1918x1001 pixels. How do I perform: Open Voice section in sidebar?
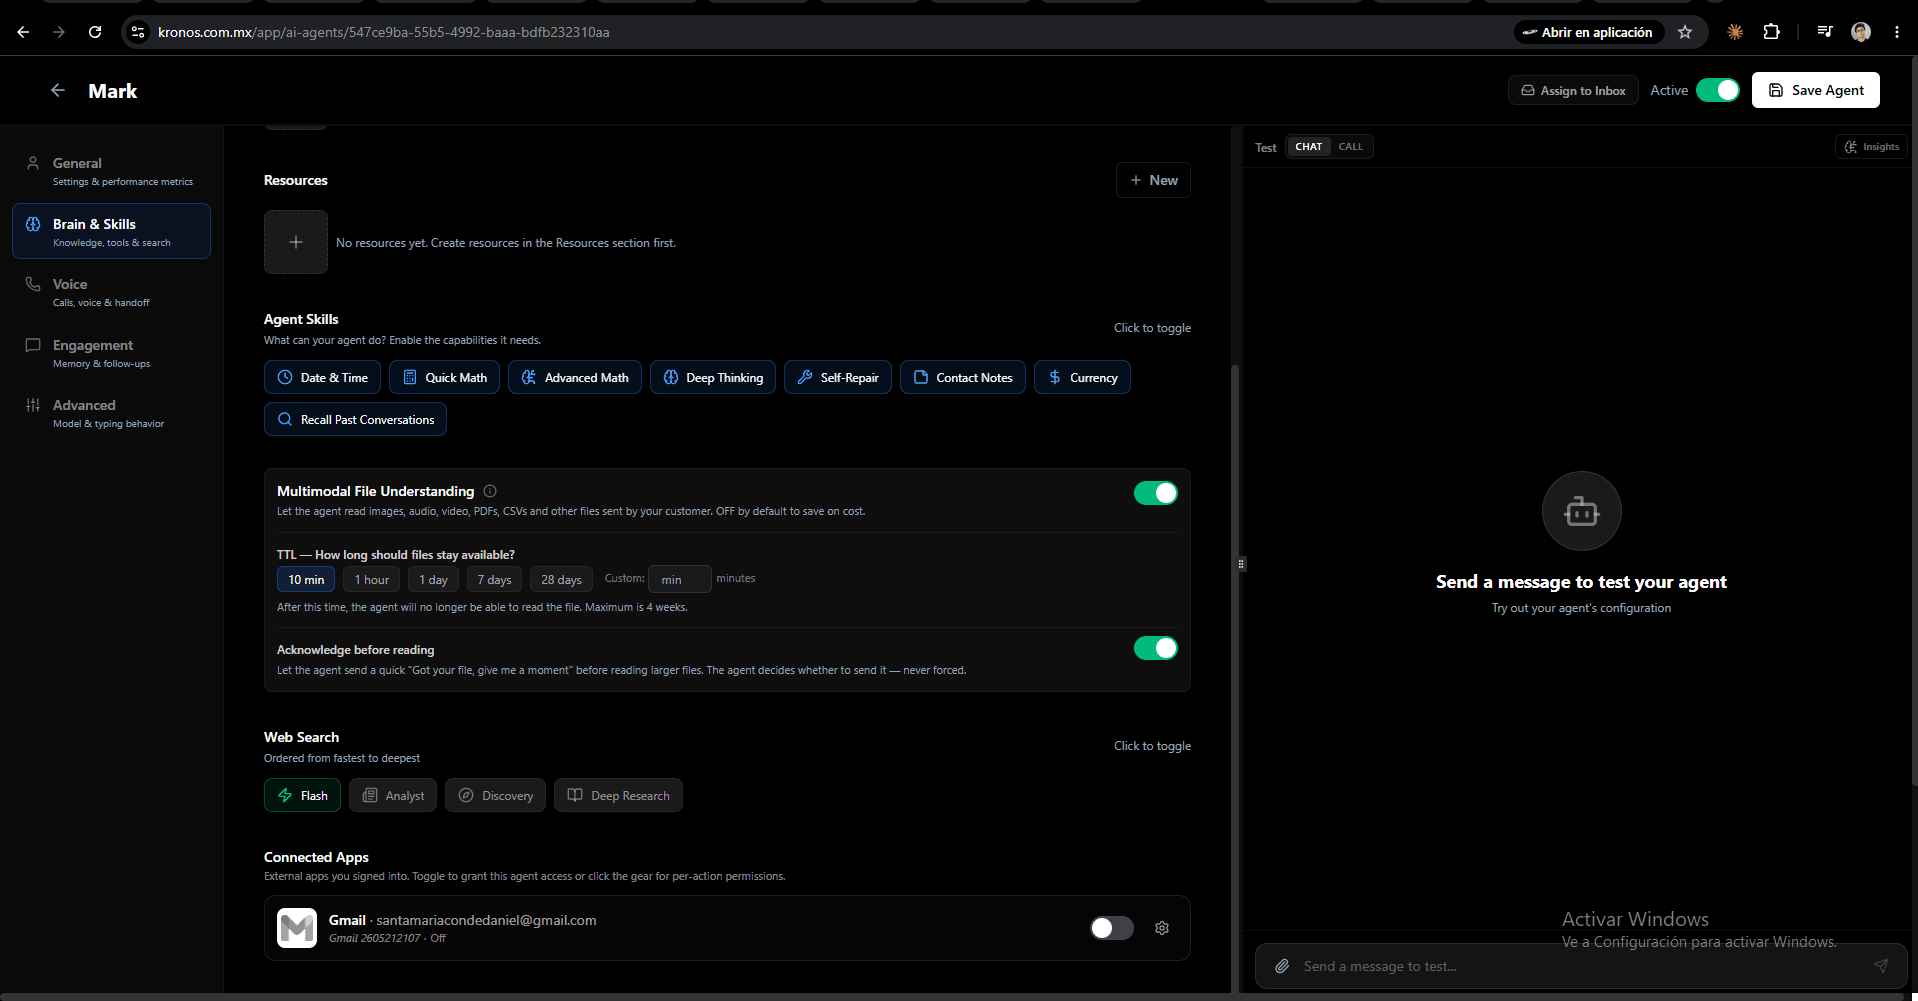pyautogui.click(x=111, y=292)
